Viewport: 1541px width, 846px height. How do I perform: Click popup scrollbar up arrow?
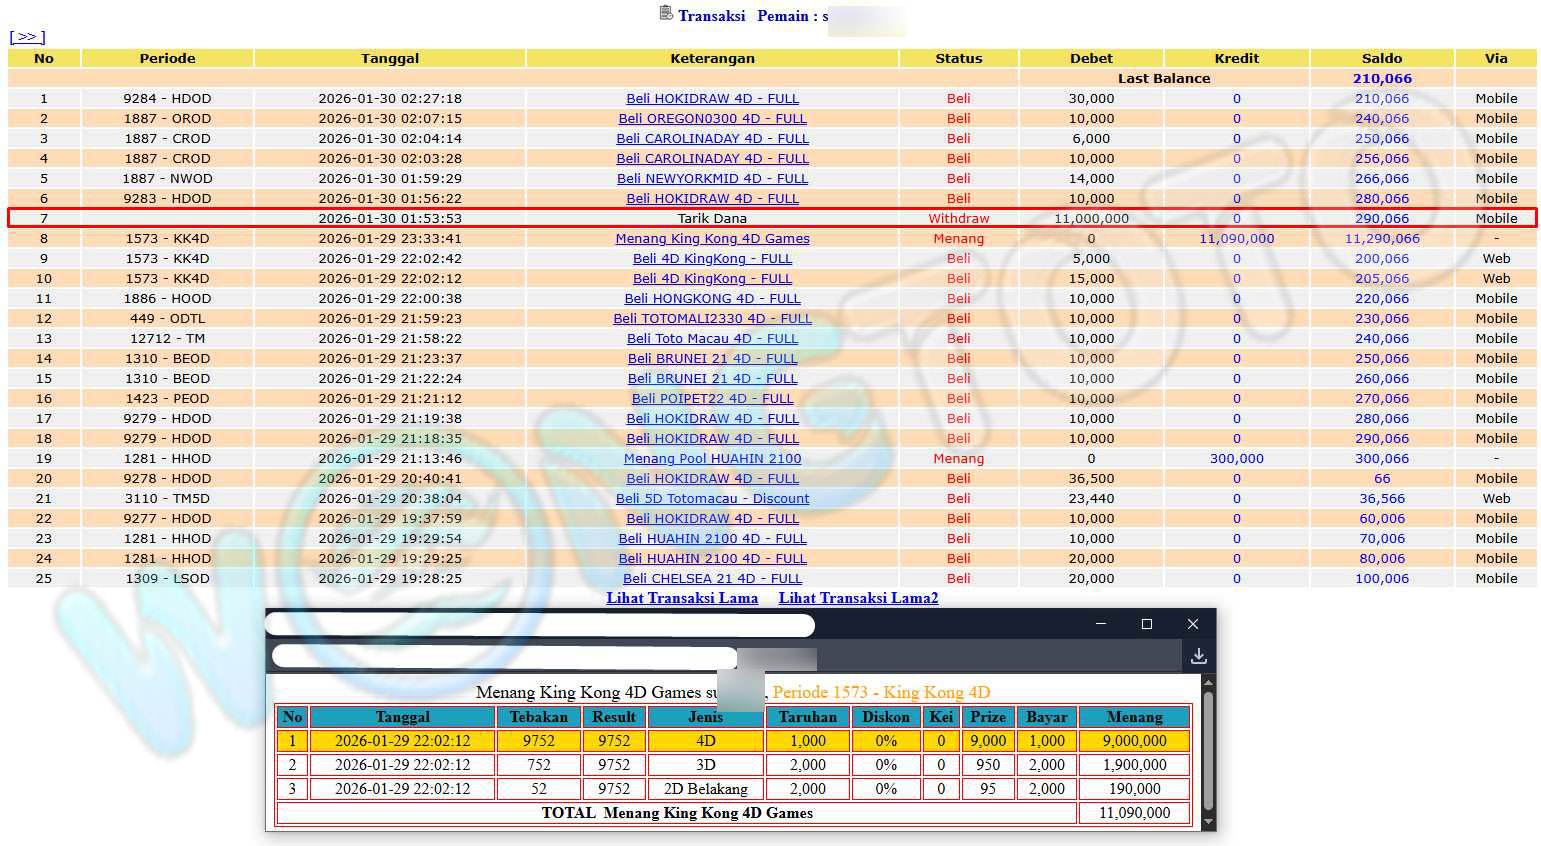point(1208,683)
